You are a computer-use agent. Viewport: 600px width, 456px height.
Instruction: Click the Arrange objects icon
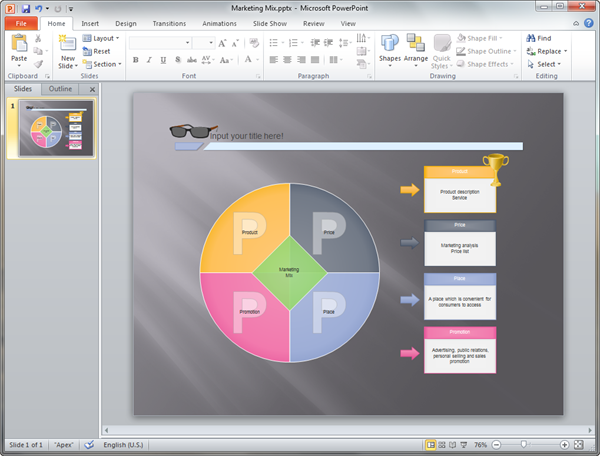(415, 49)
